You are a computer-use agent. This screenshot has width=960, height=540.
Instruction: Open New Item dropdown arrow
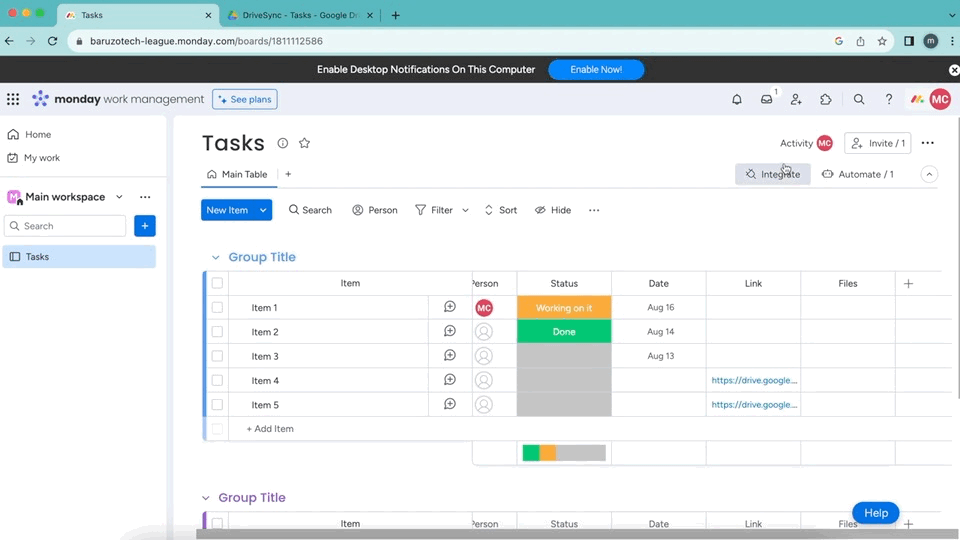(x=263, y=210)
